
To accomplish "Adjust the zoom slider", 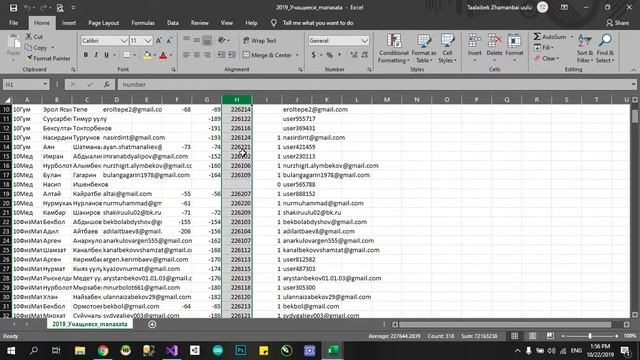I will 590,336.
